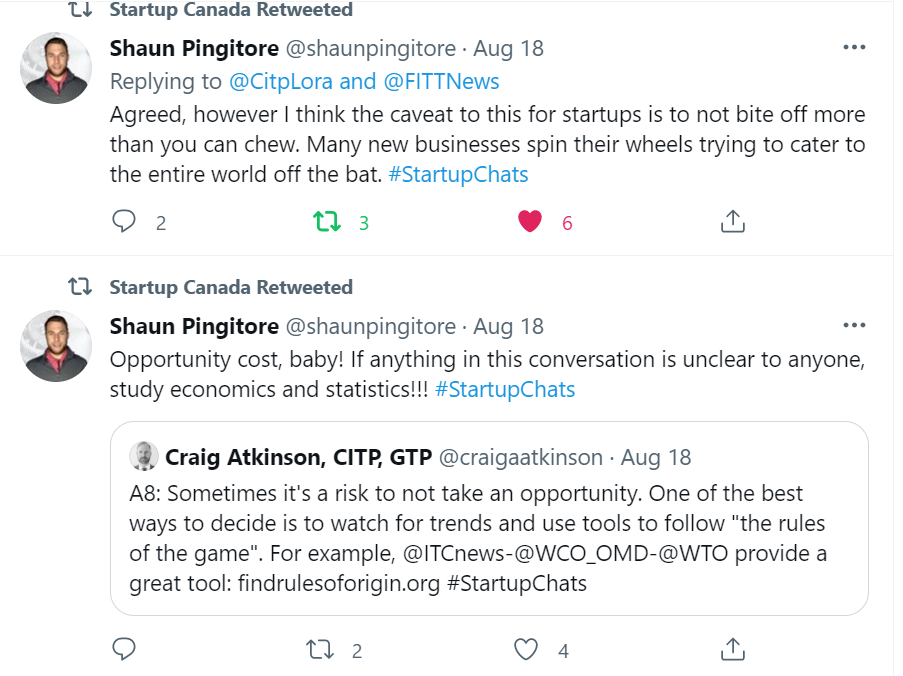Open the more options menu on the Opportunity cost tweet
The image size is (903, 676).
point(854,325)
